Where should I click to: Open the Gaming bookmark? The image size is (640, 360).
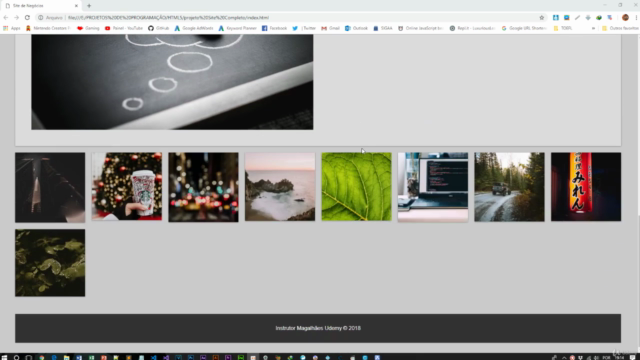pyautogui.click(x=88, y=28)
